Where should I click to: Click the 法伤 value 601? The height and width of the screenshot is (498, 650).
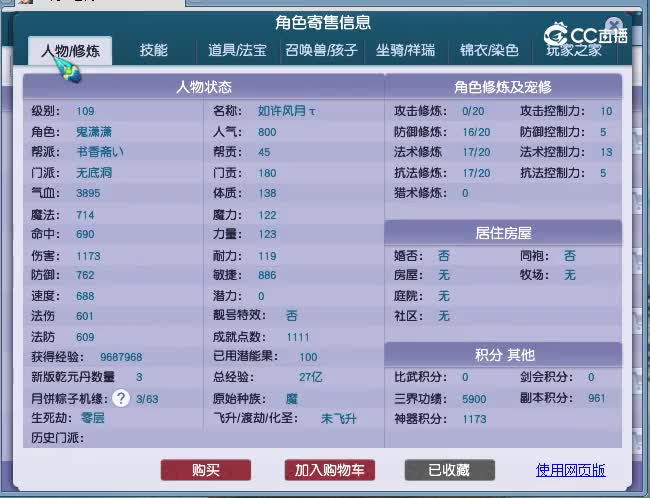click(85, 316)
